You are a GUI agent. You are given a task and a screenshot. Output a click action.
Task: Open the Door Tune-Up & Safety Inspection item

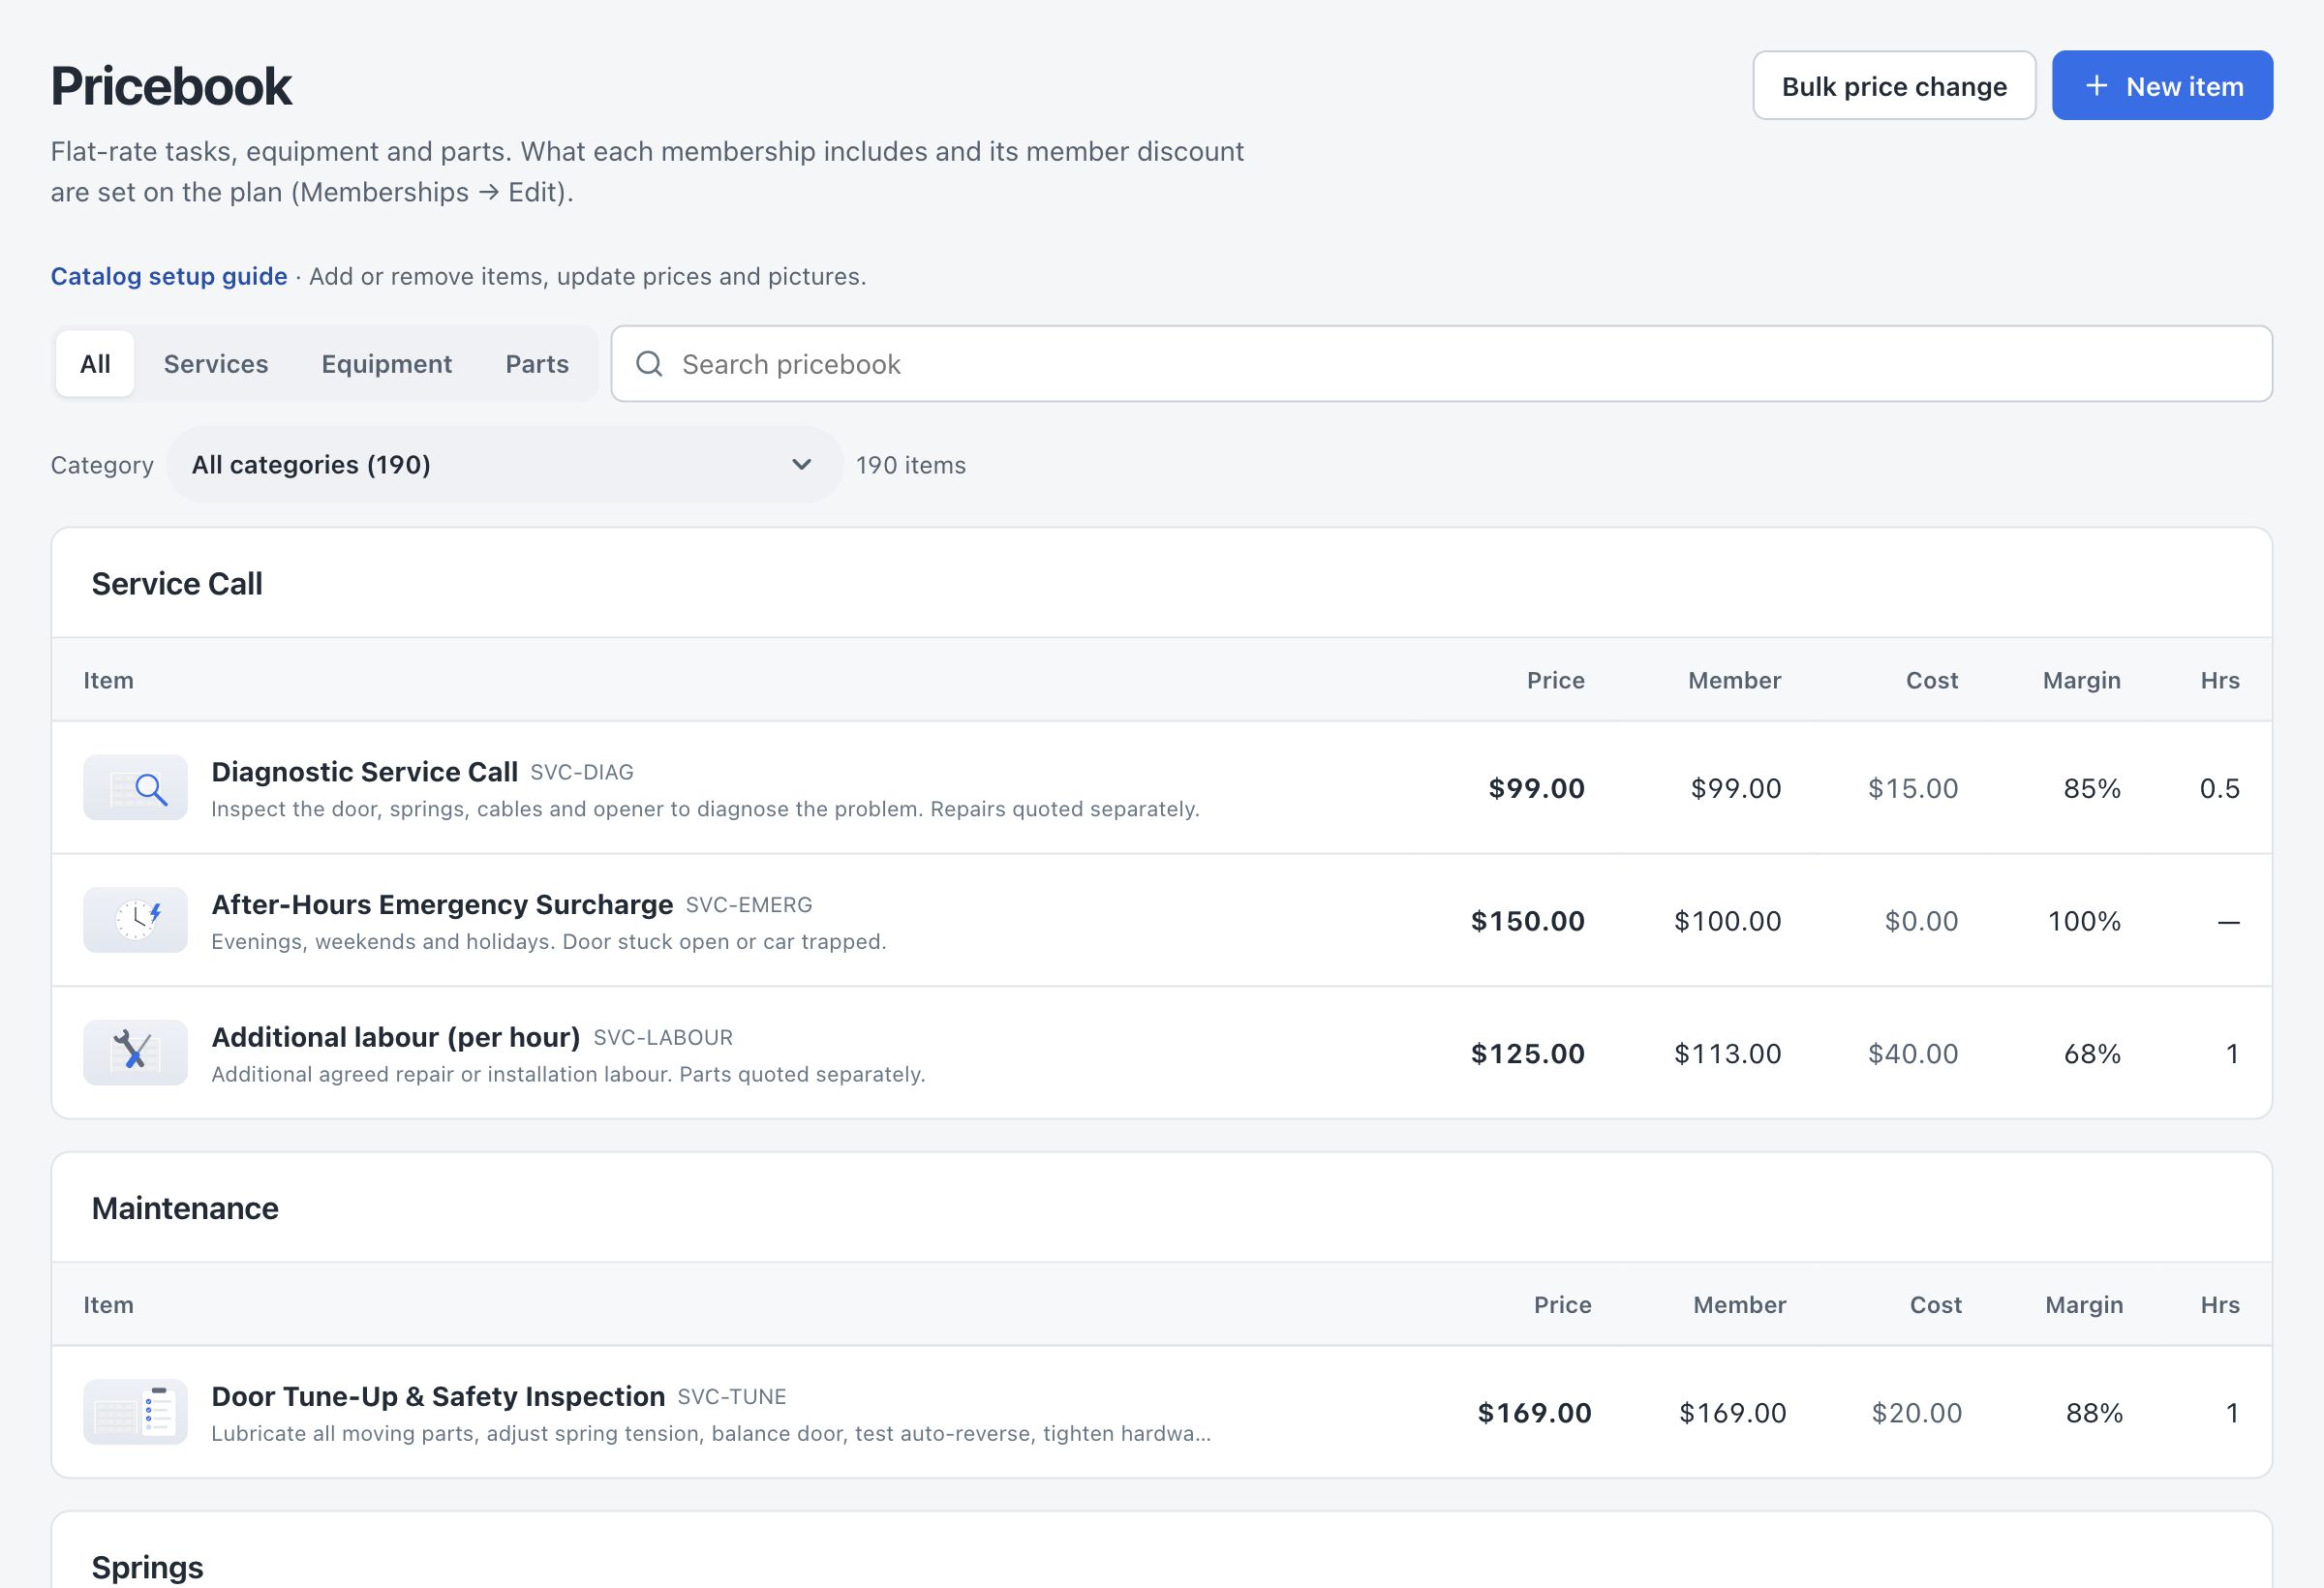(x=1161, y=1412)
